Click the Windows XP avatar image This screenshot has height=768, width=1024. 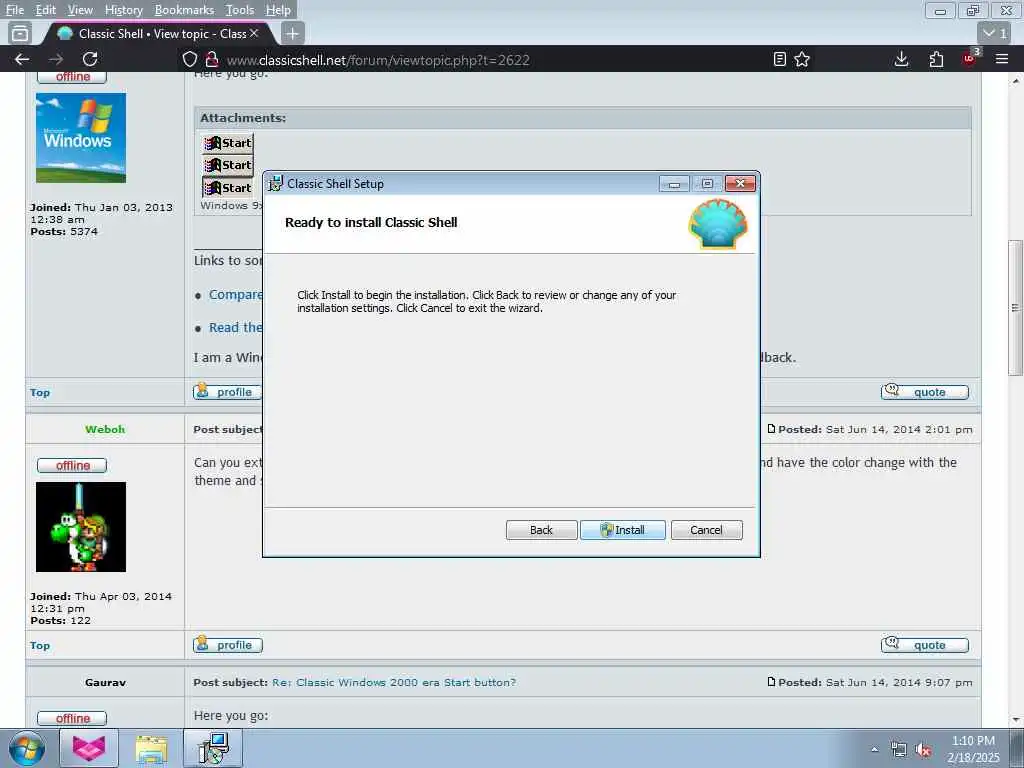click(81, 138)
